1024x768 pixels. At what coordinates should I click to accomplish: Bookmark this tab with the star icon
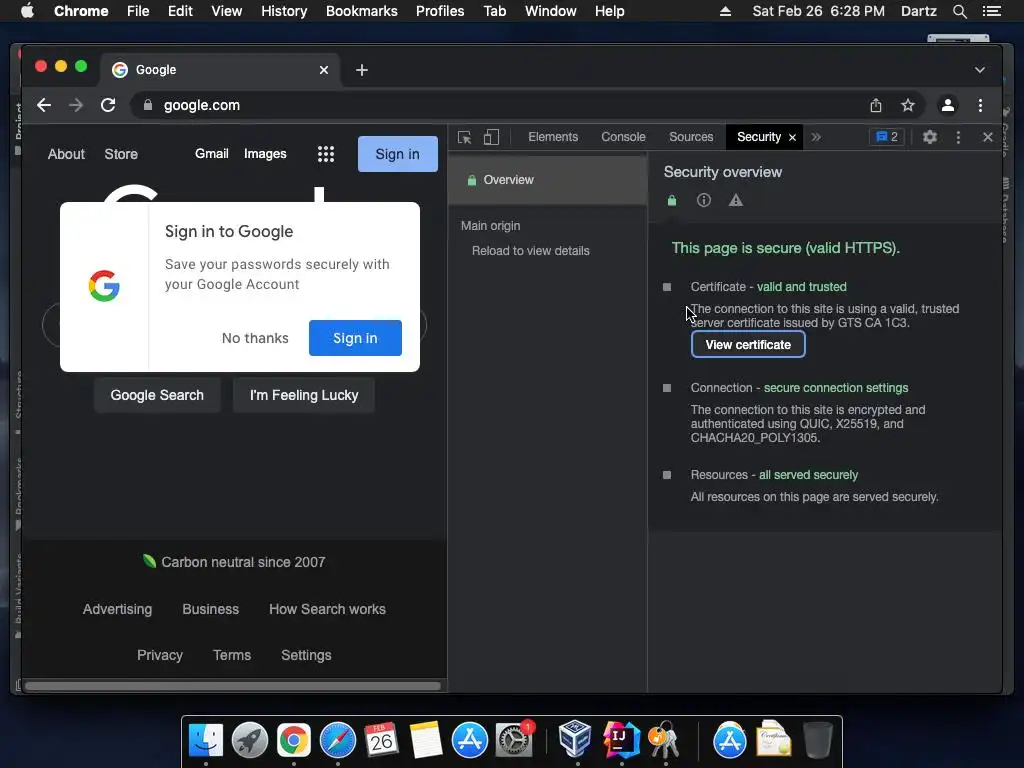(x=908, y=105)
